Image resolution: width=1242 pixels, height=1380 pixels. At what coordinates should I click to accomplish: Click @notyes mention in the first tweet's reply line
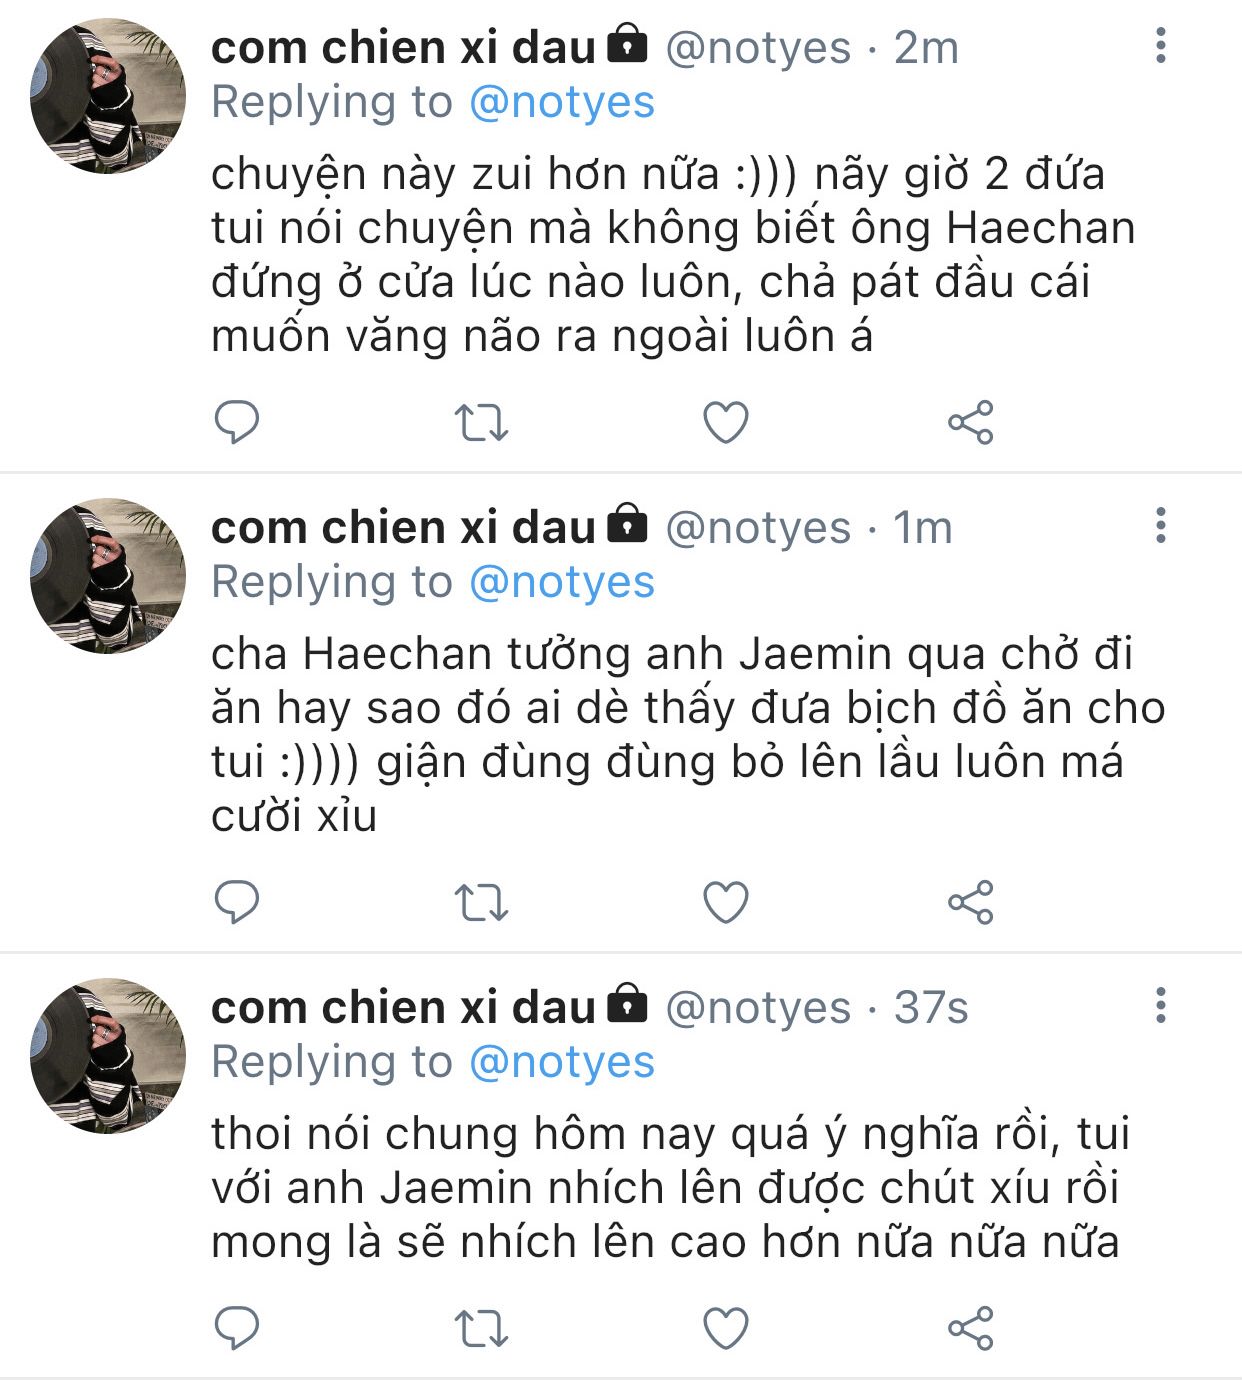pos(561,102)
